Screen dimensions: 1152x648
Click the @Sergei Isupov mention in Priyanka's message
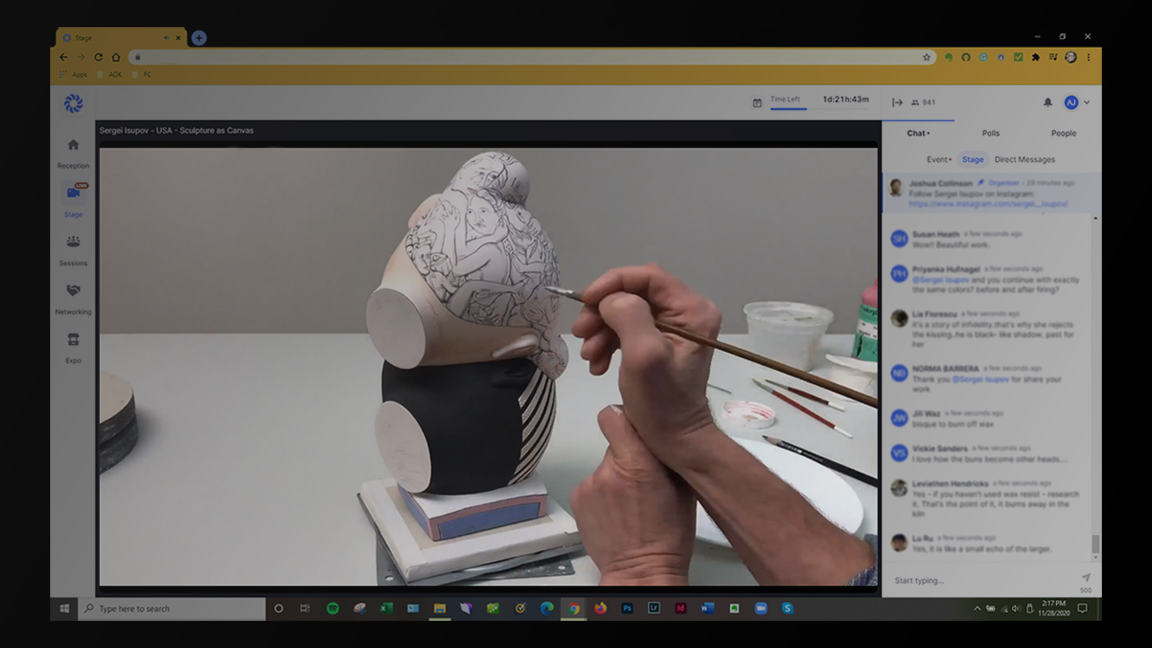(x=940, y=280)
